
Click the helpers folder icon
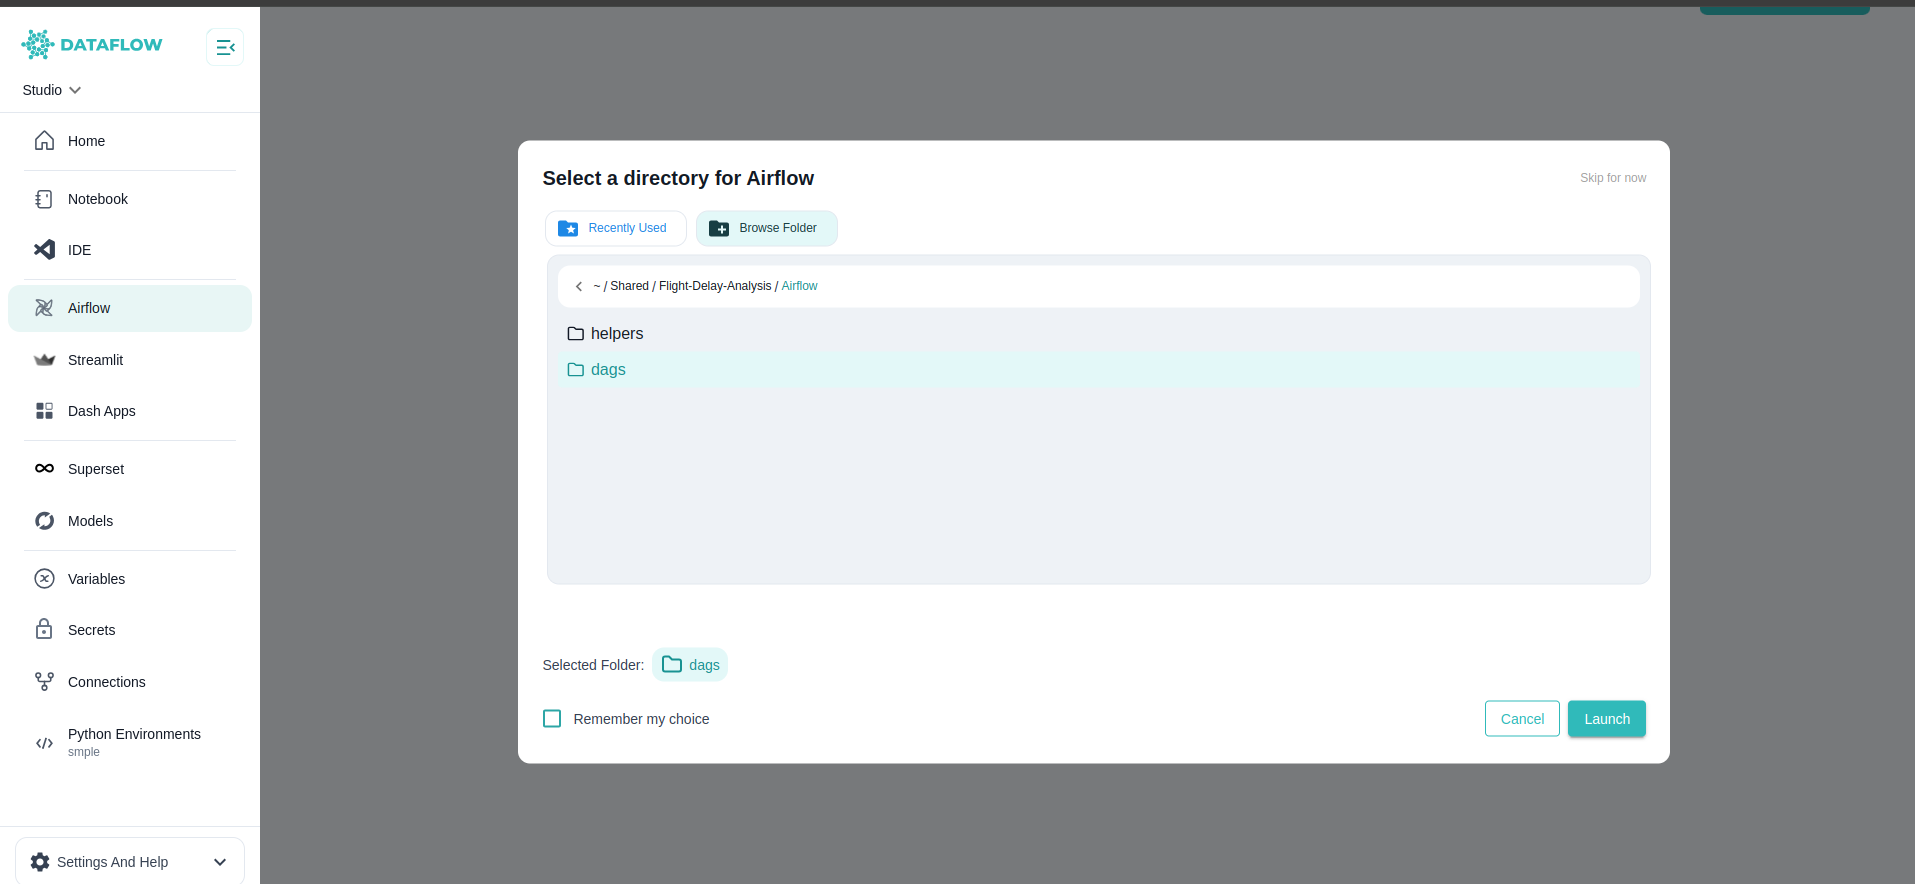575,334
